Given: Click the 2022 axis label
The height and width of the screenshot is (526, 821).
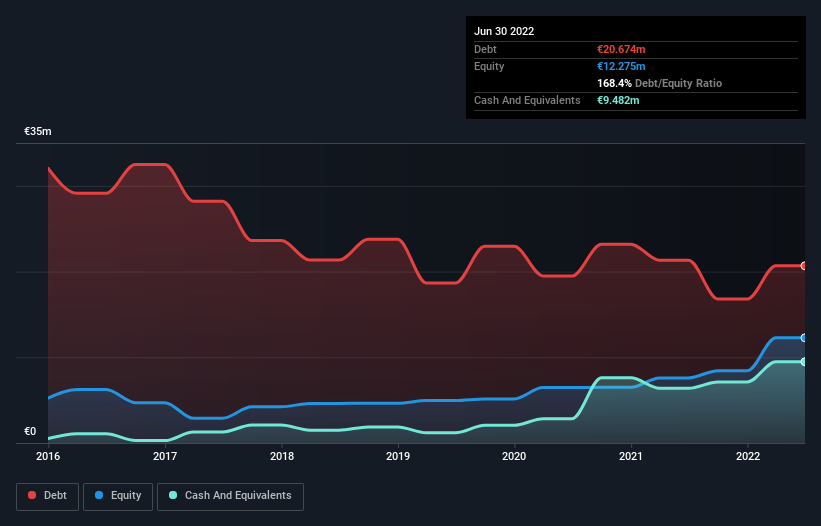Looking at the screenshot, I should pyautogui.click(x=748, y=456).
